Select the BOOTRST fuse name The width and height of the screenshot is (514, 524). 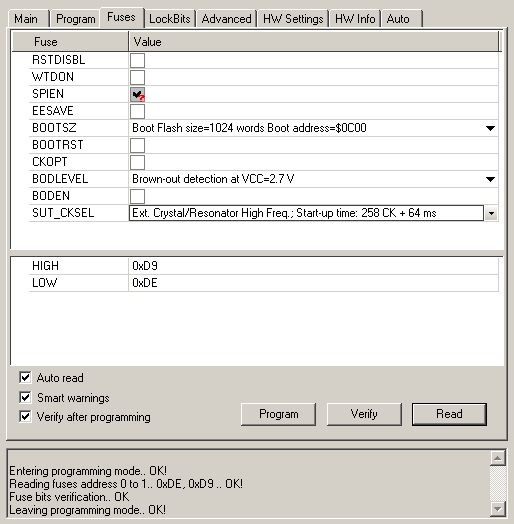[x=57, y=145]
